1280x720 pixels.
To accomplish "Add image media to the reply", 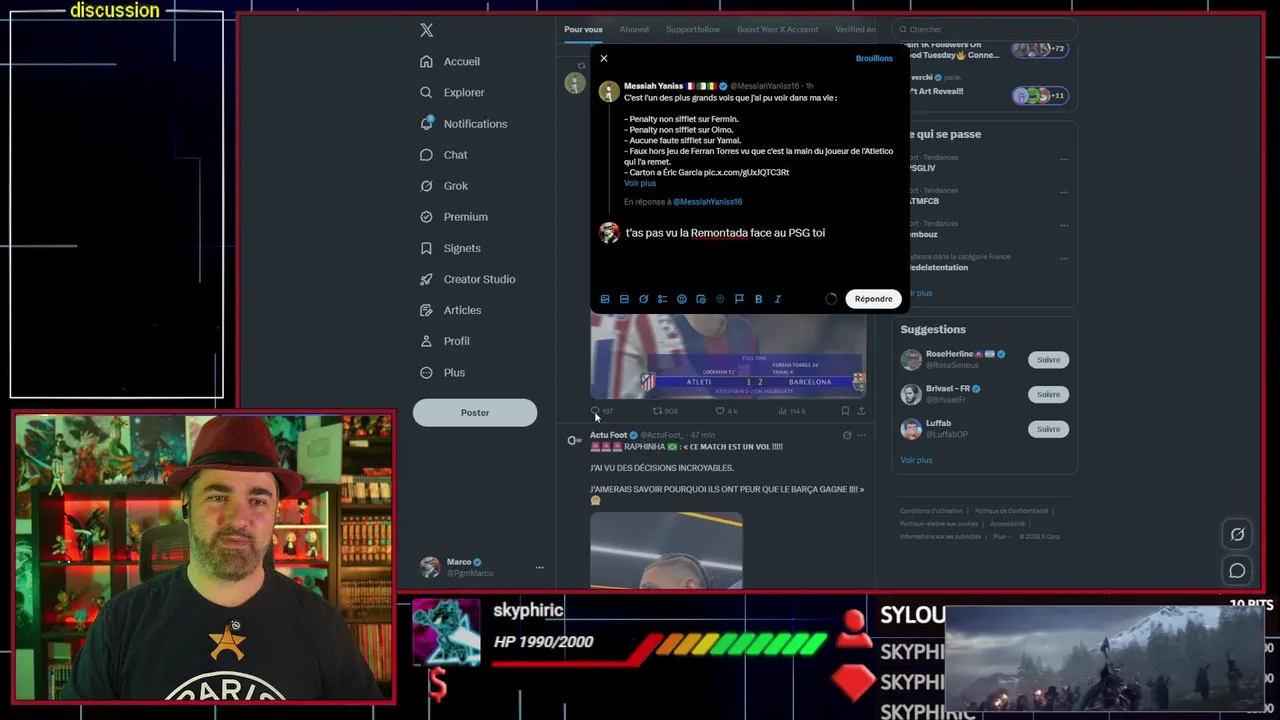I will click(x=605, y=299).
